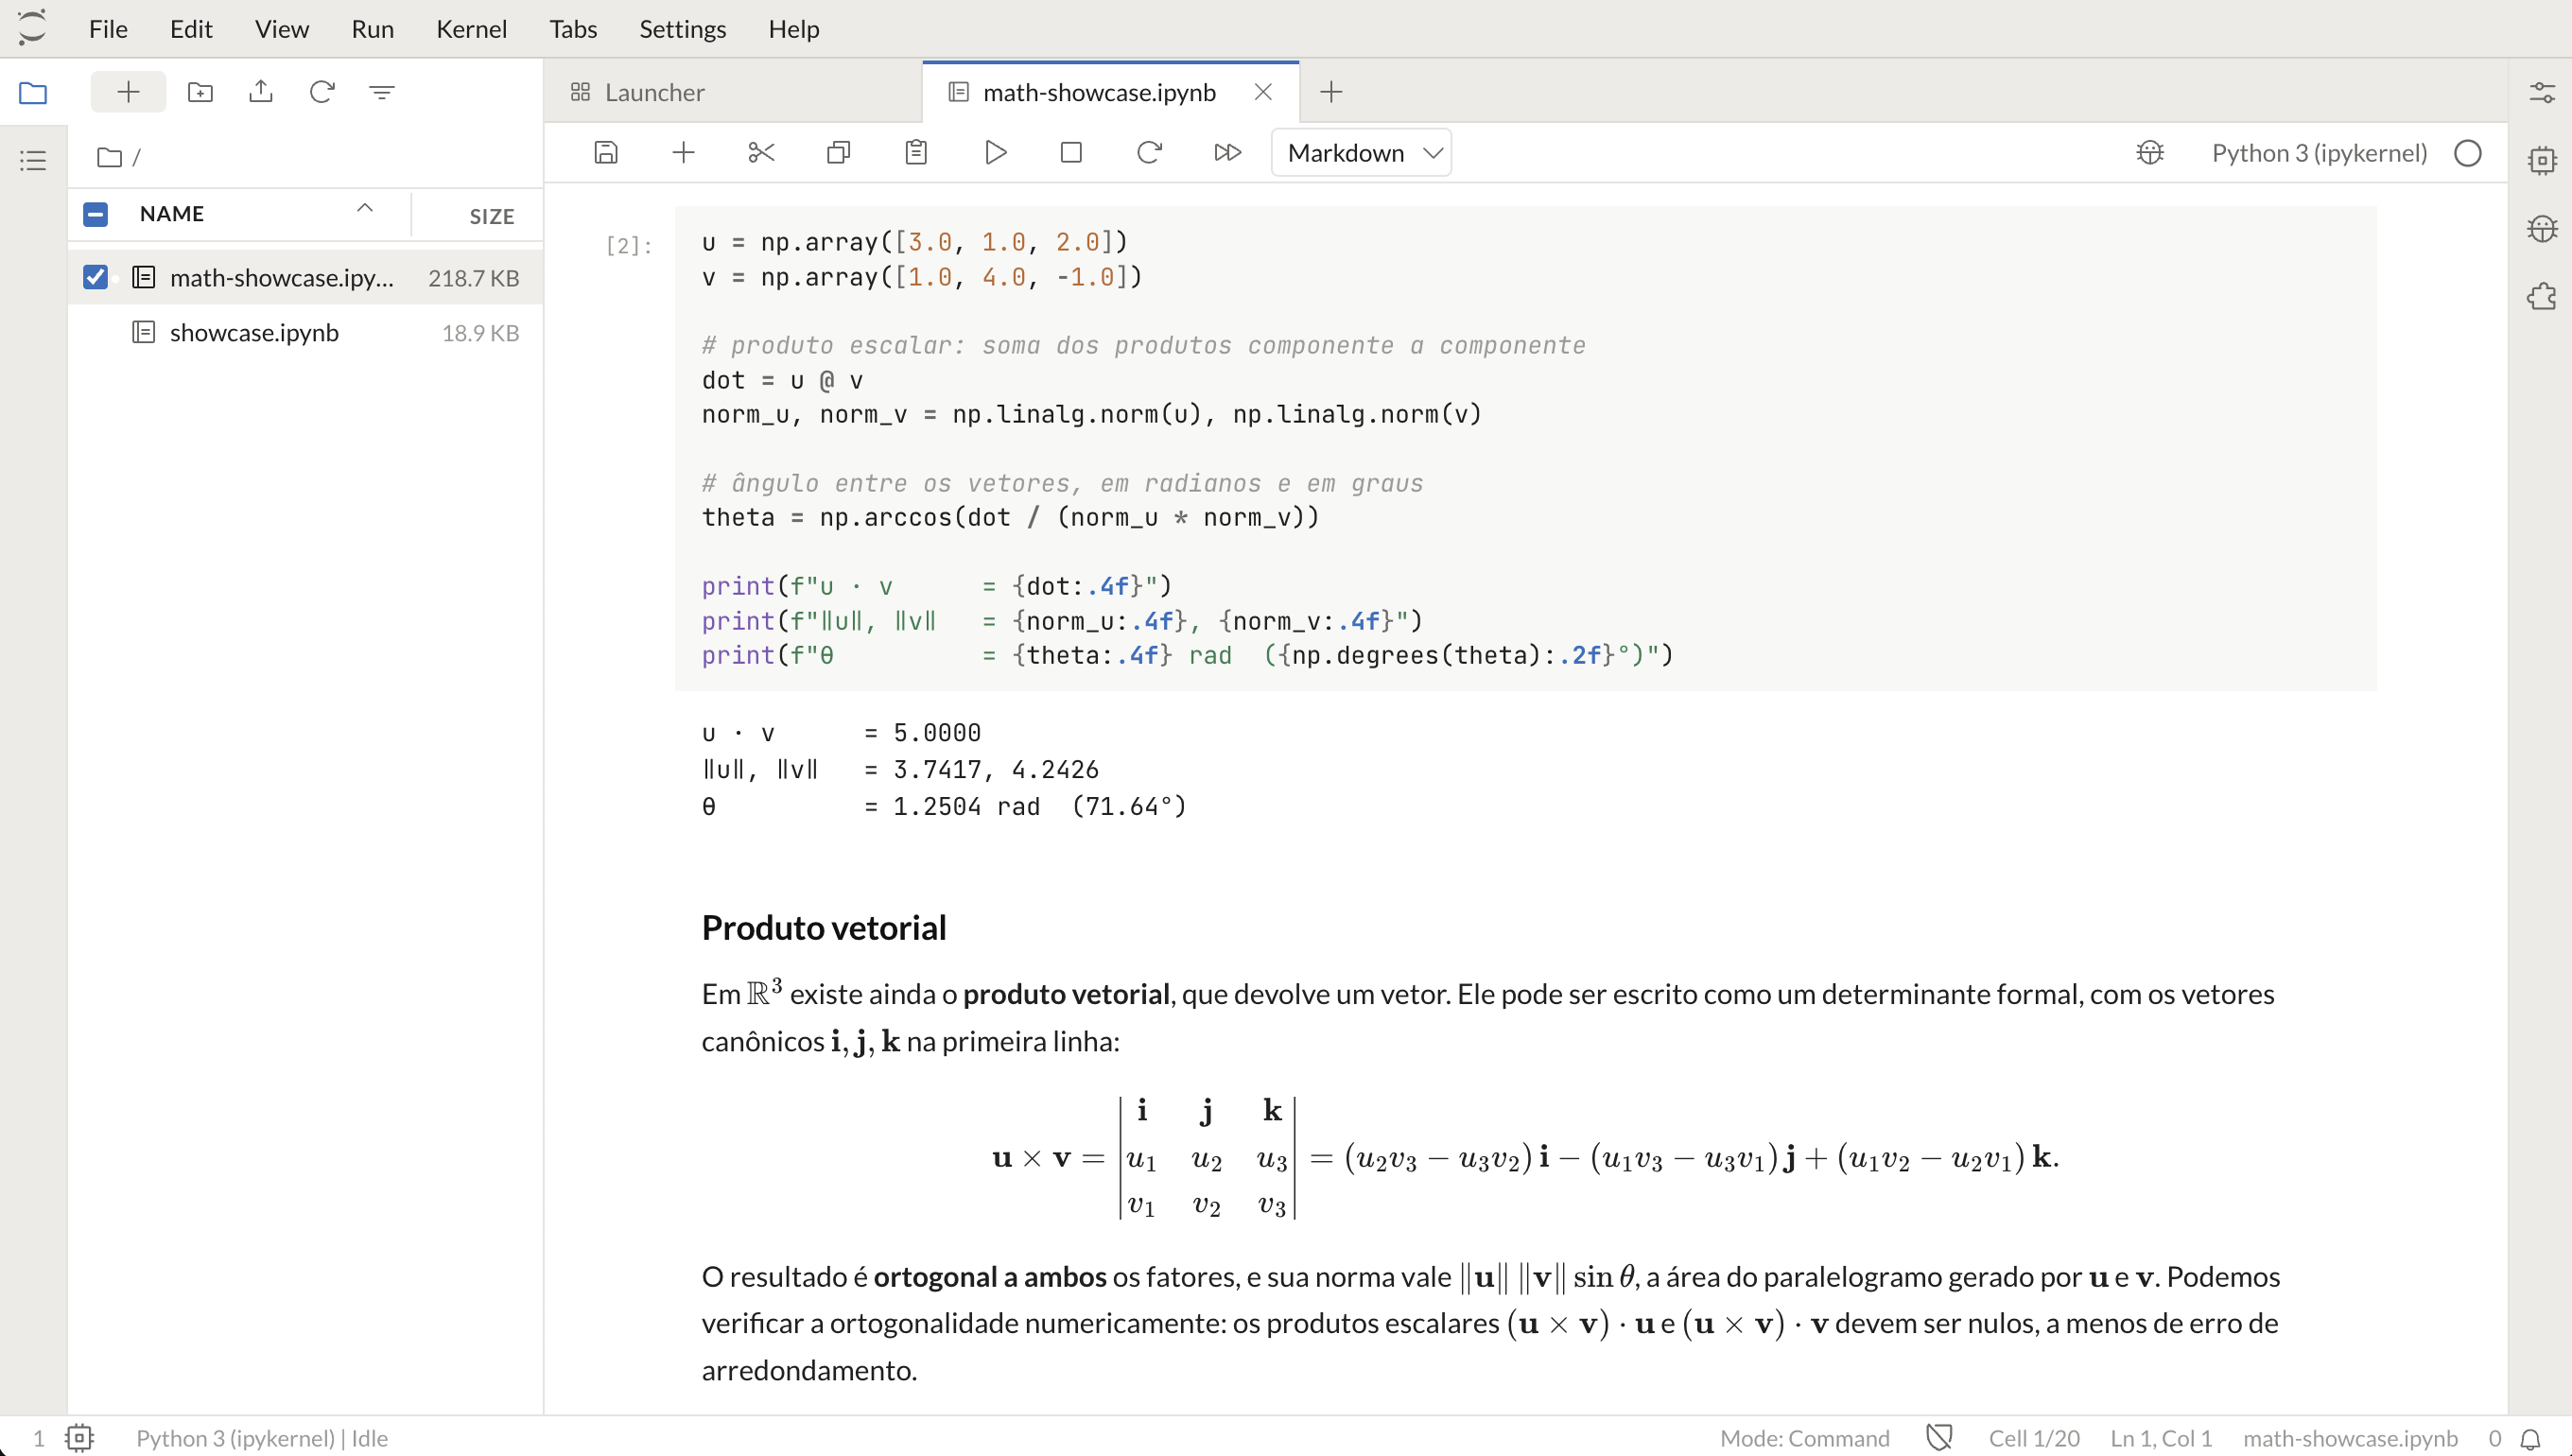Viewport: 2572px width, 1456px height.
Task: Click the kernel status circle indicator
Action: click(x=2468, y=153)
